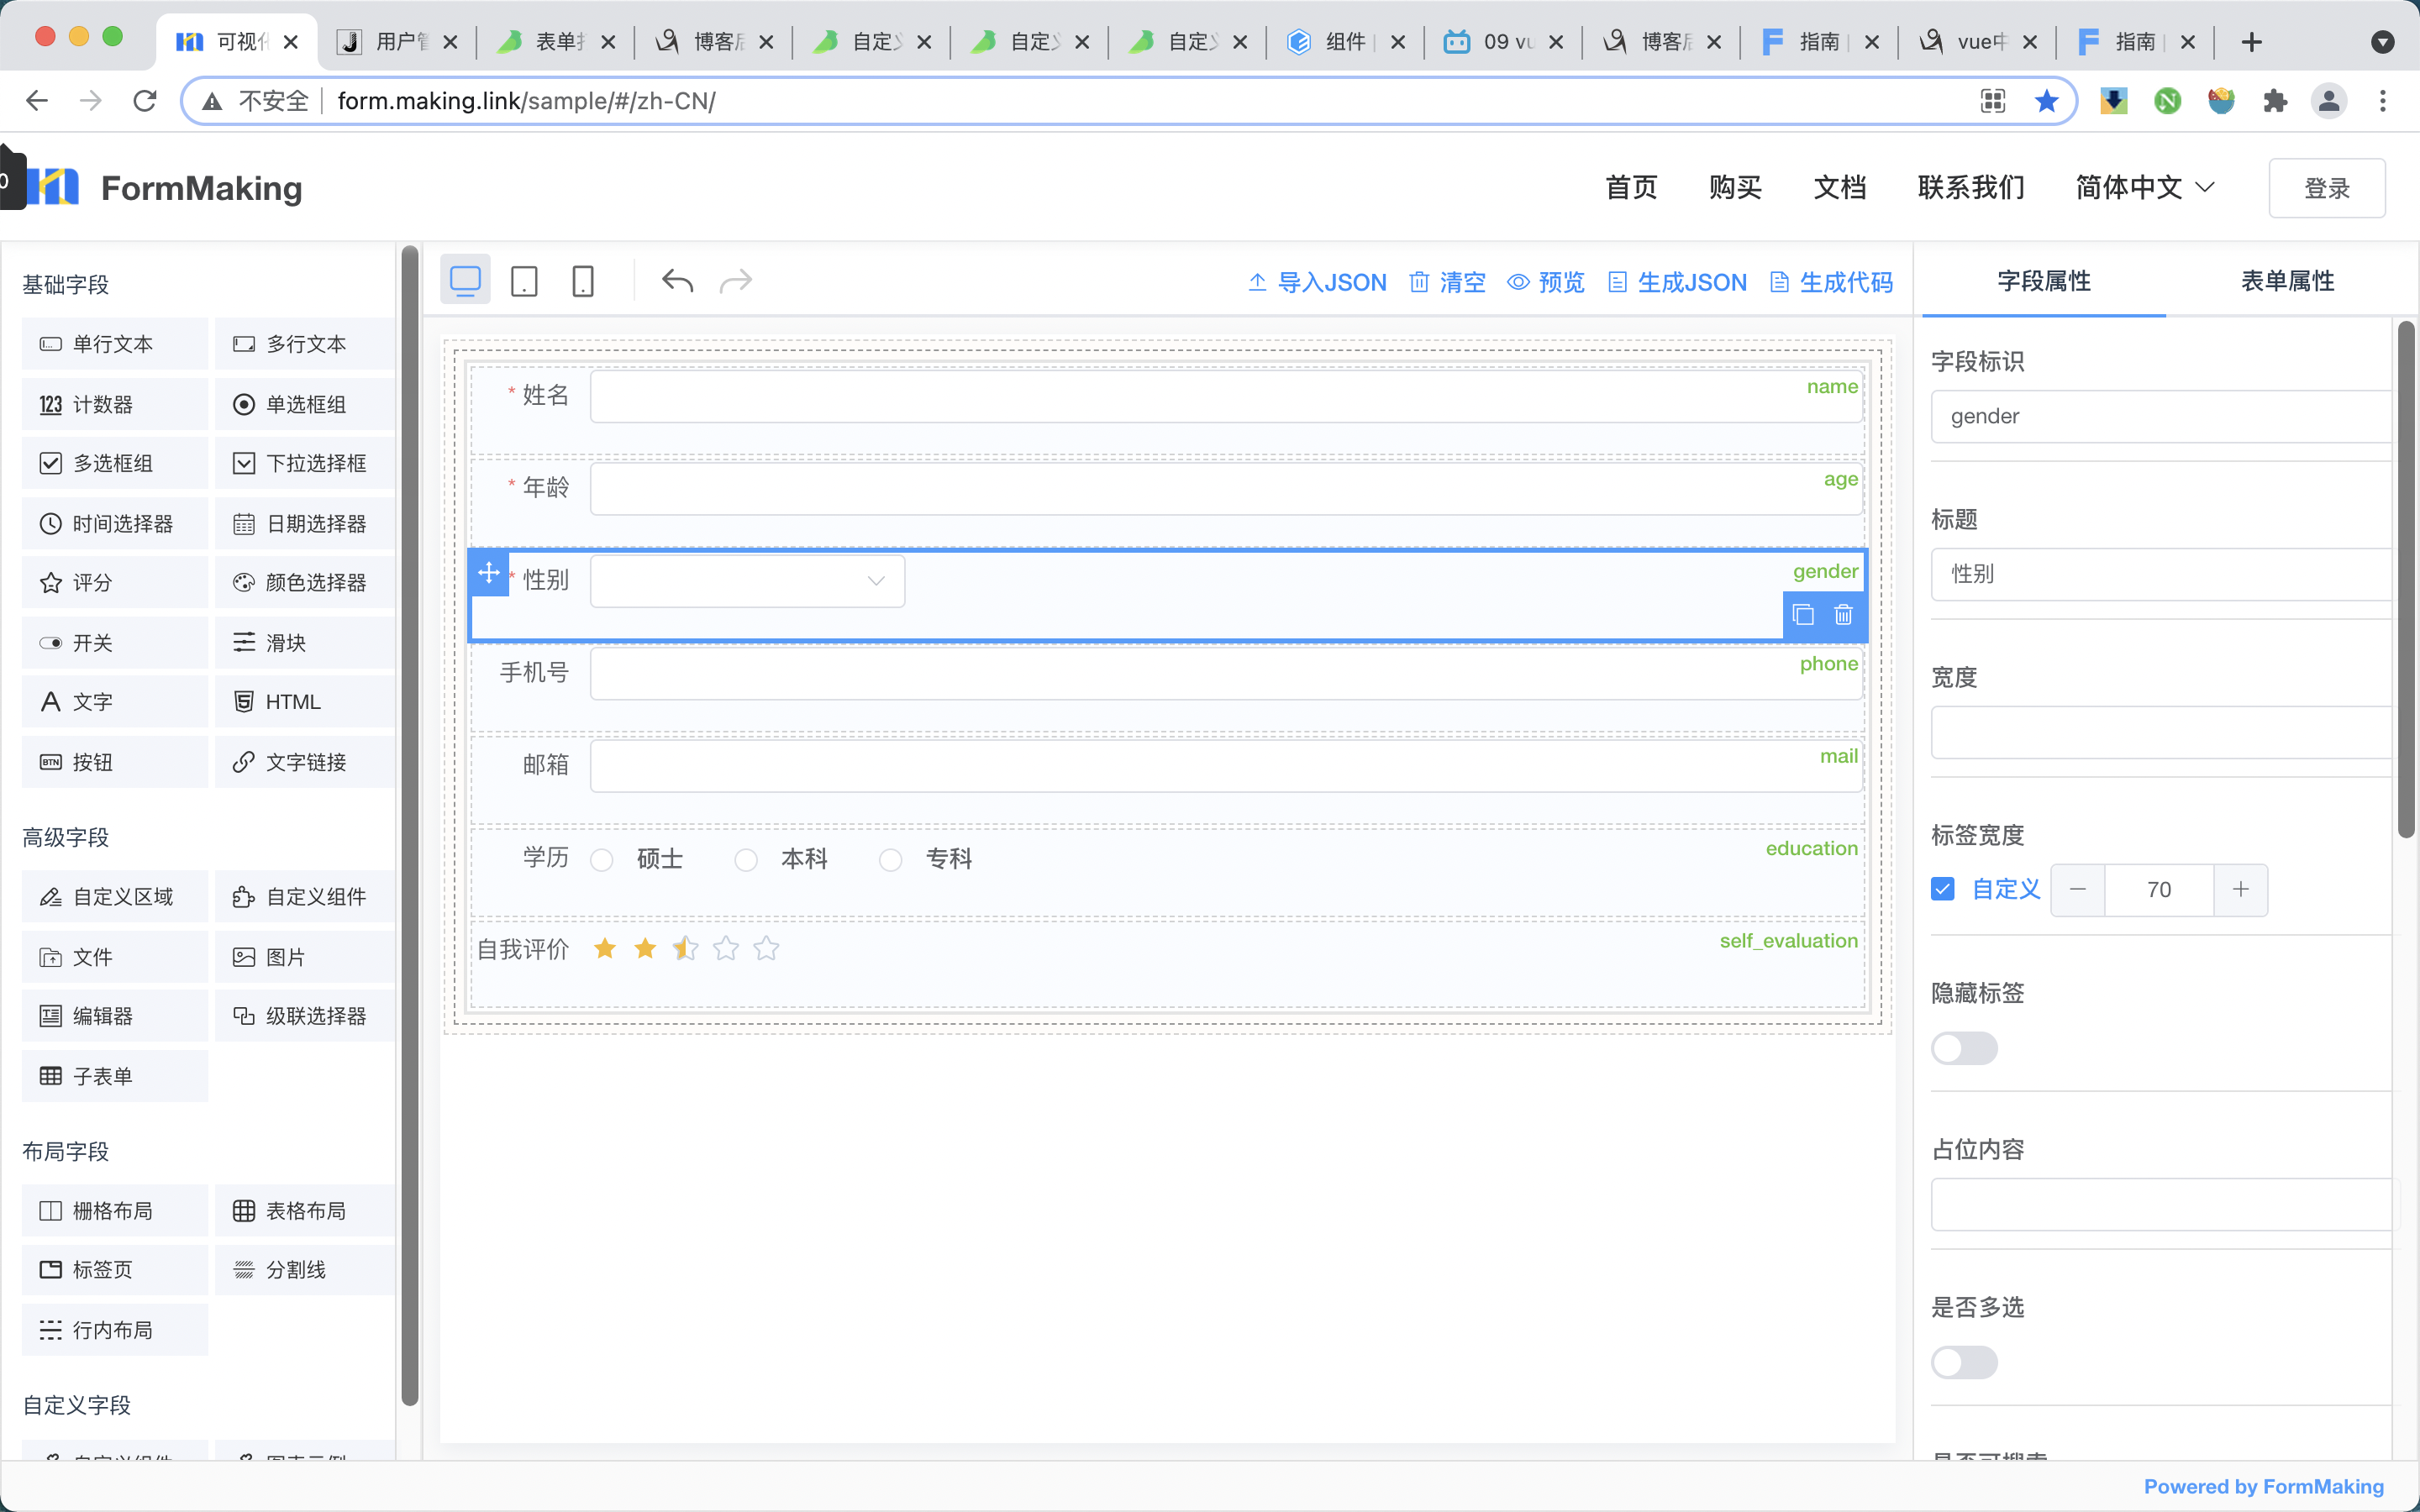The image size is (2420, 1512).
Task: Switch to mobile phone preview icon
Action: click(582, 281)
